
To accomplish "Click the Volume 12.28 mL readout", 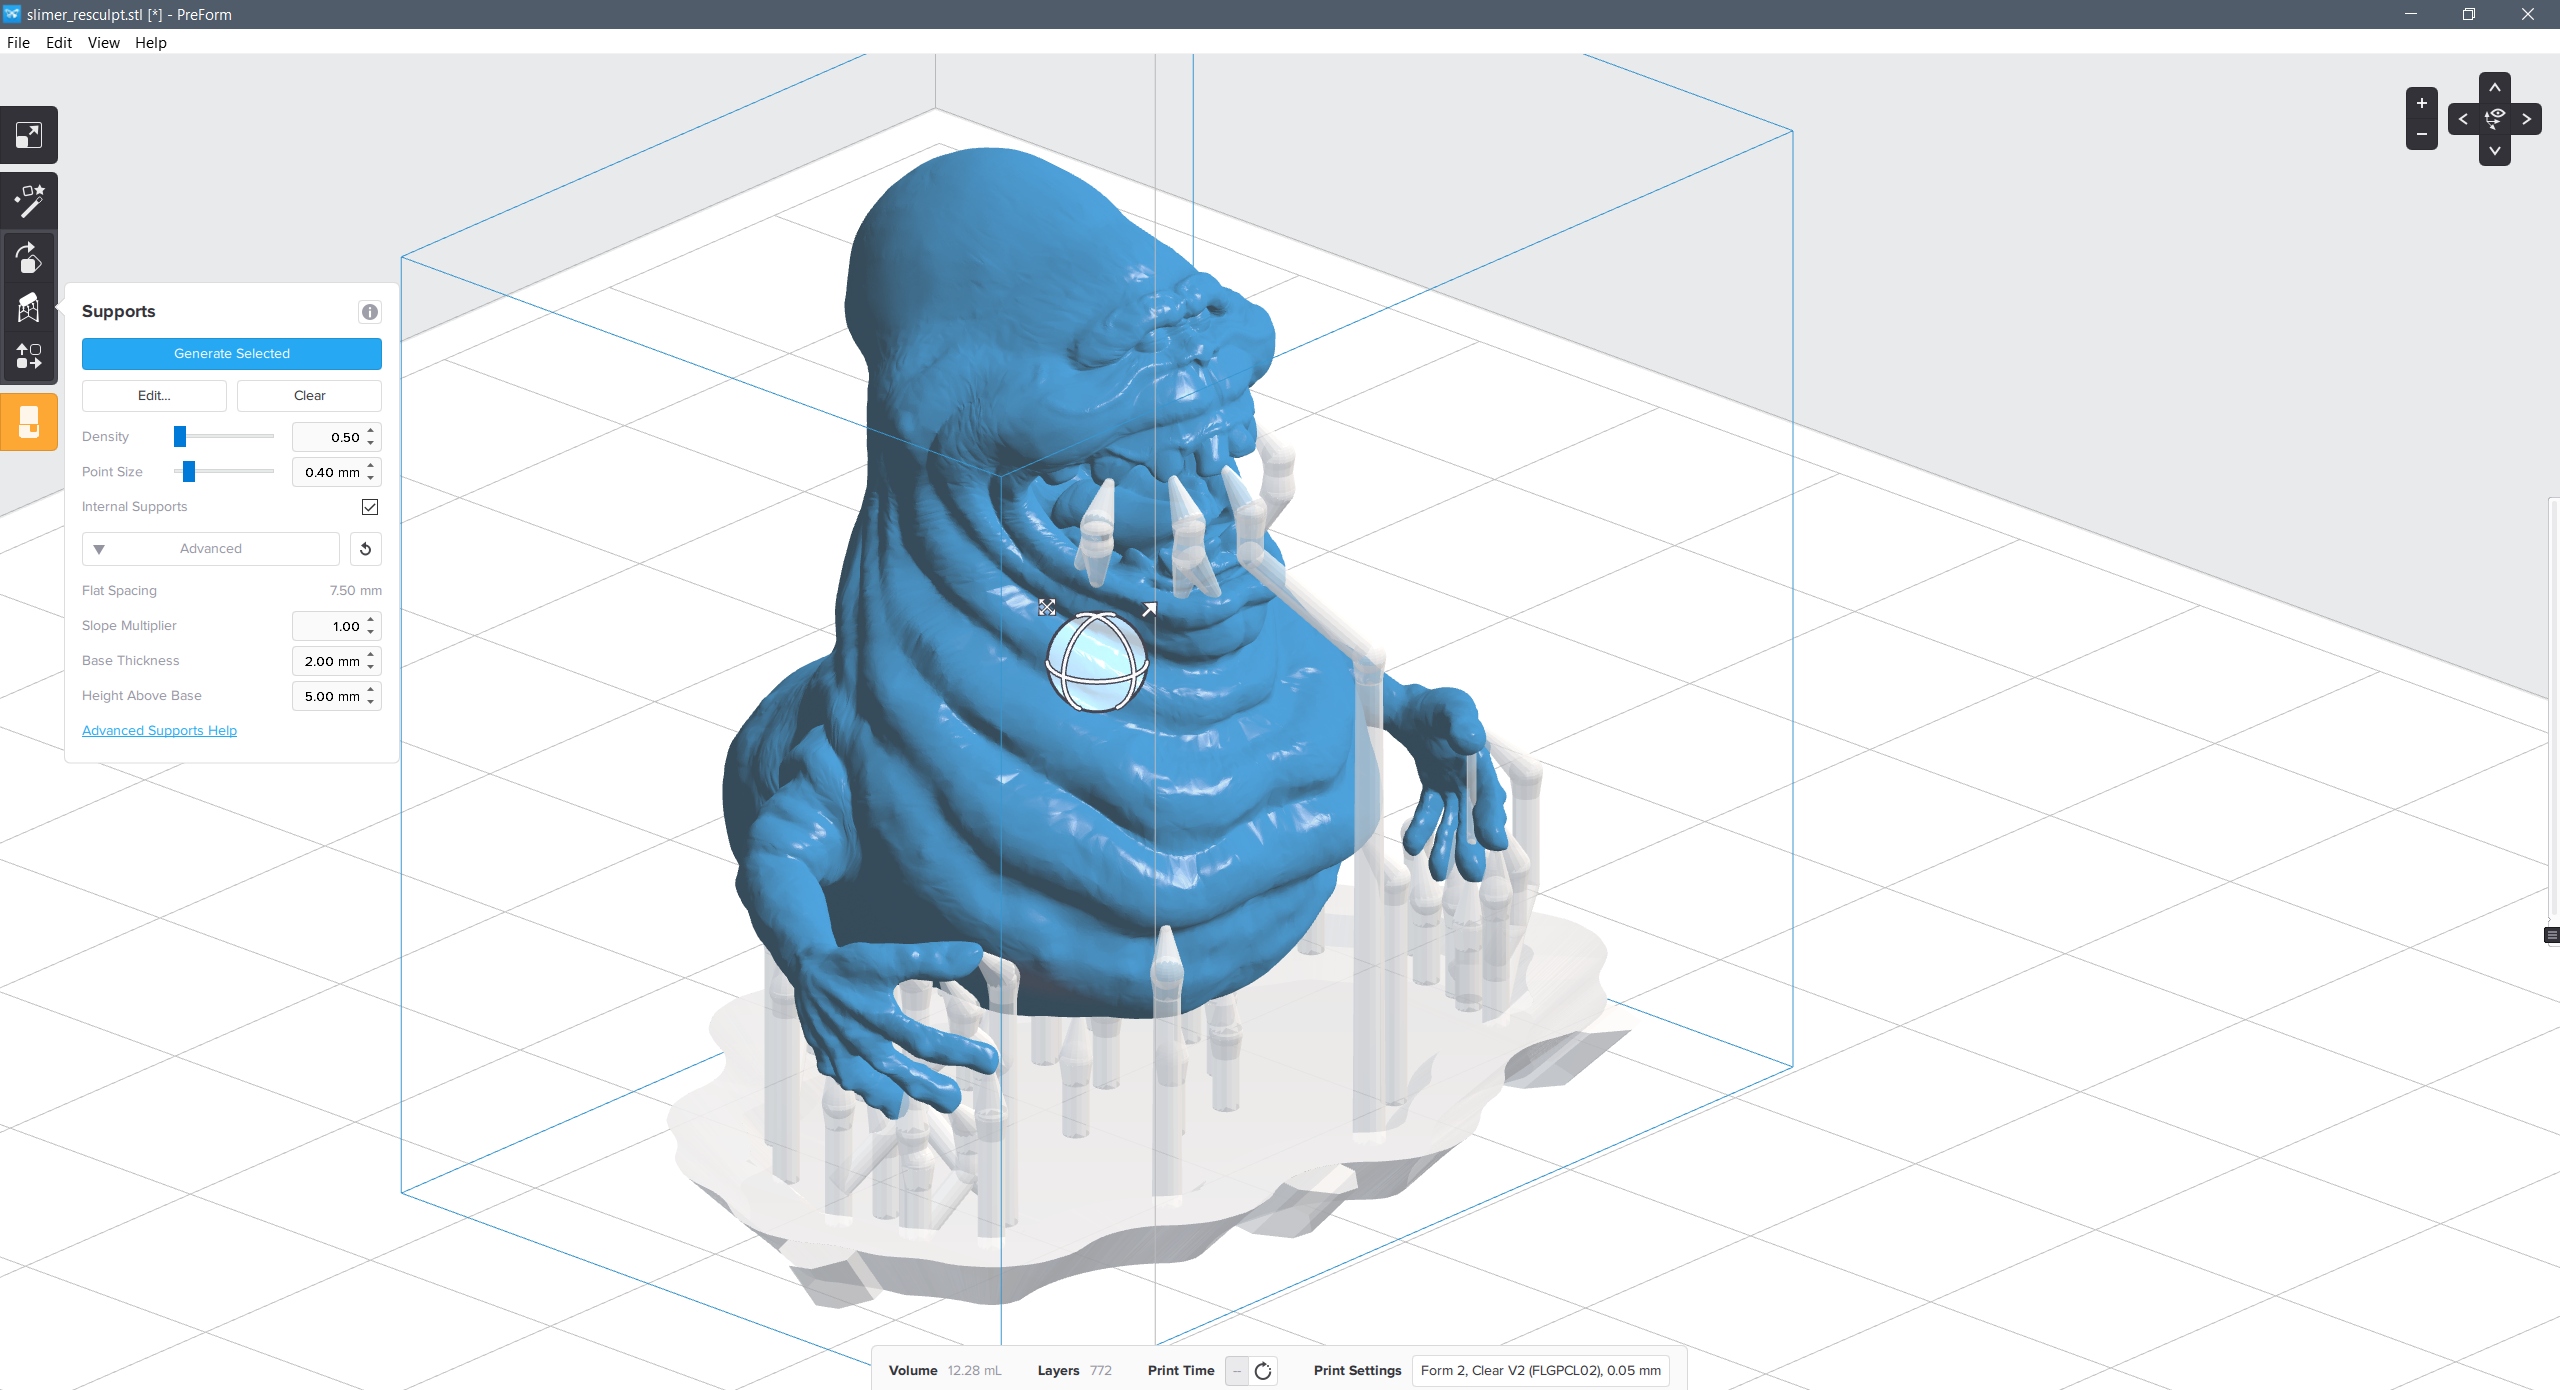I will pos(945,1371).
